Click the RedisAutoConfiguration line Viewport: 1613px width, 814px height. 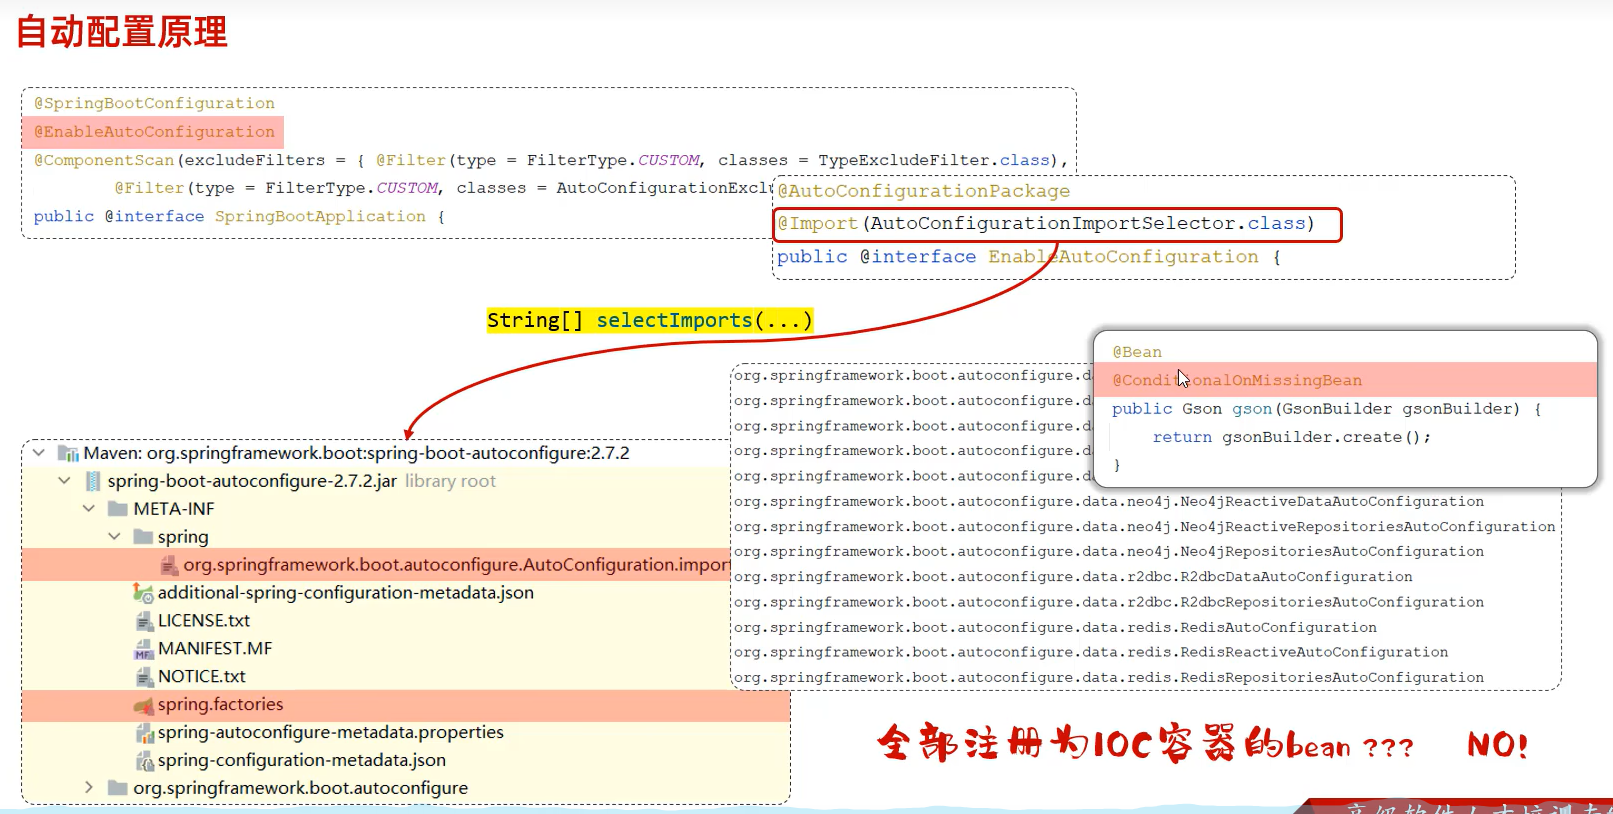click(1054, 627)
